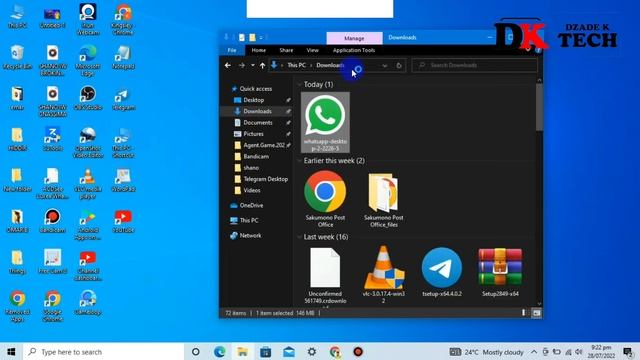The image size is (640, 360).
Task: Open Cortana circle on taskbar
Action: pos(196,352)
